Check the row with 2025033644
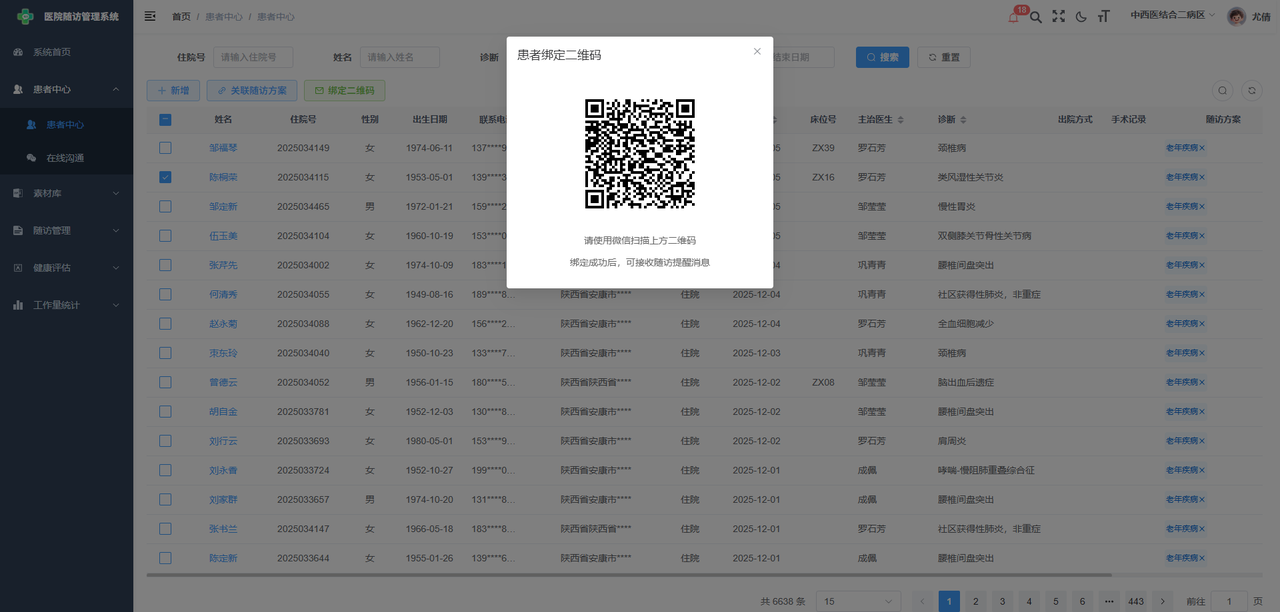 coord(165,558)
